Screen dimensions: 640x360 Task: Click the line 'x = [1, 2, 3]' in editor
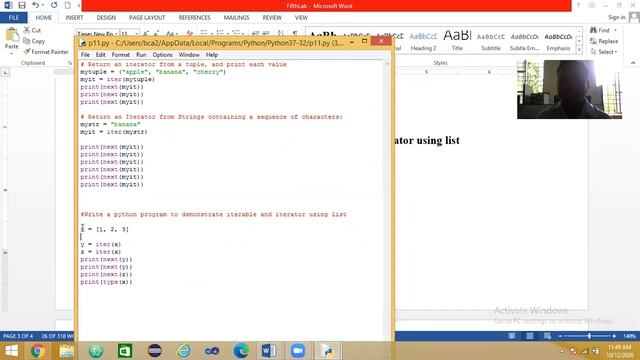pos(104,229)
